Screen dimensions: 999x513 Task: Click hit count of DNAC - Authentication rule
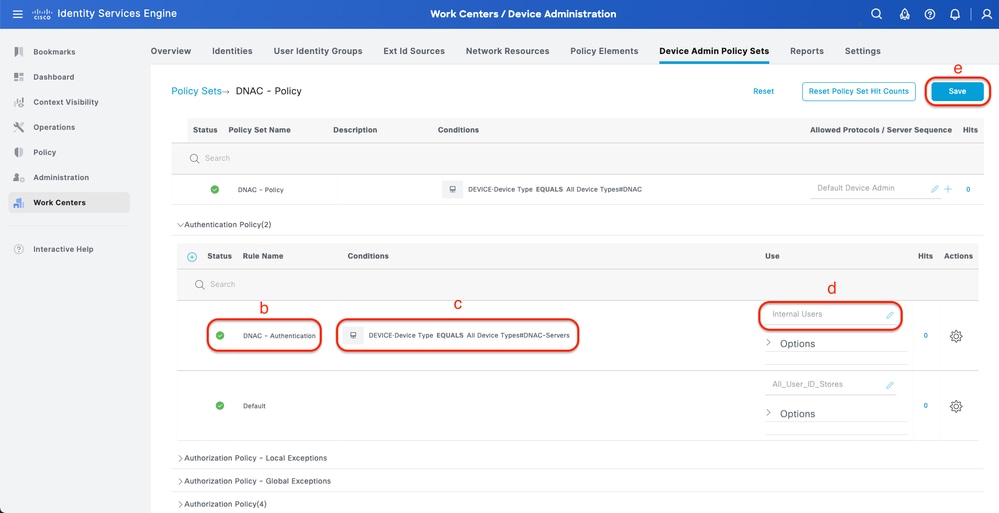coord(926,335)
